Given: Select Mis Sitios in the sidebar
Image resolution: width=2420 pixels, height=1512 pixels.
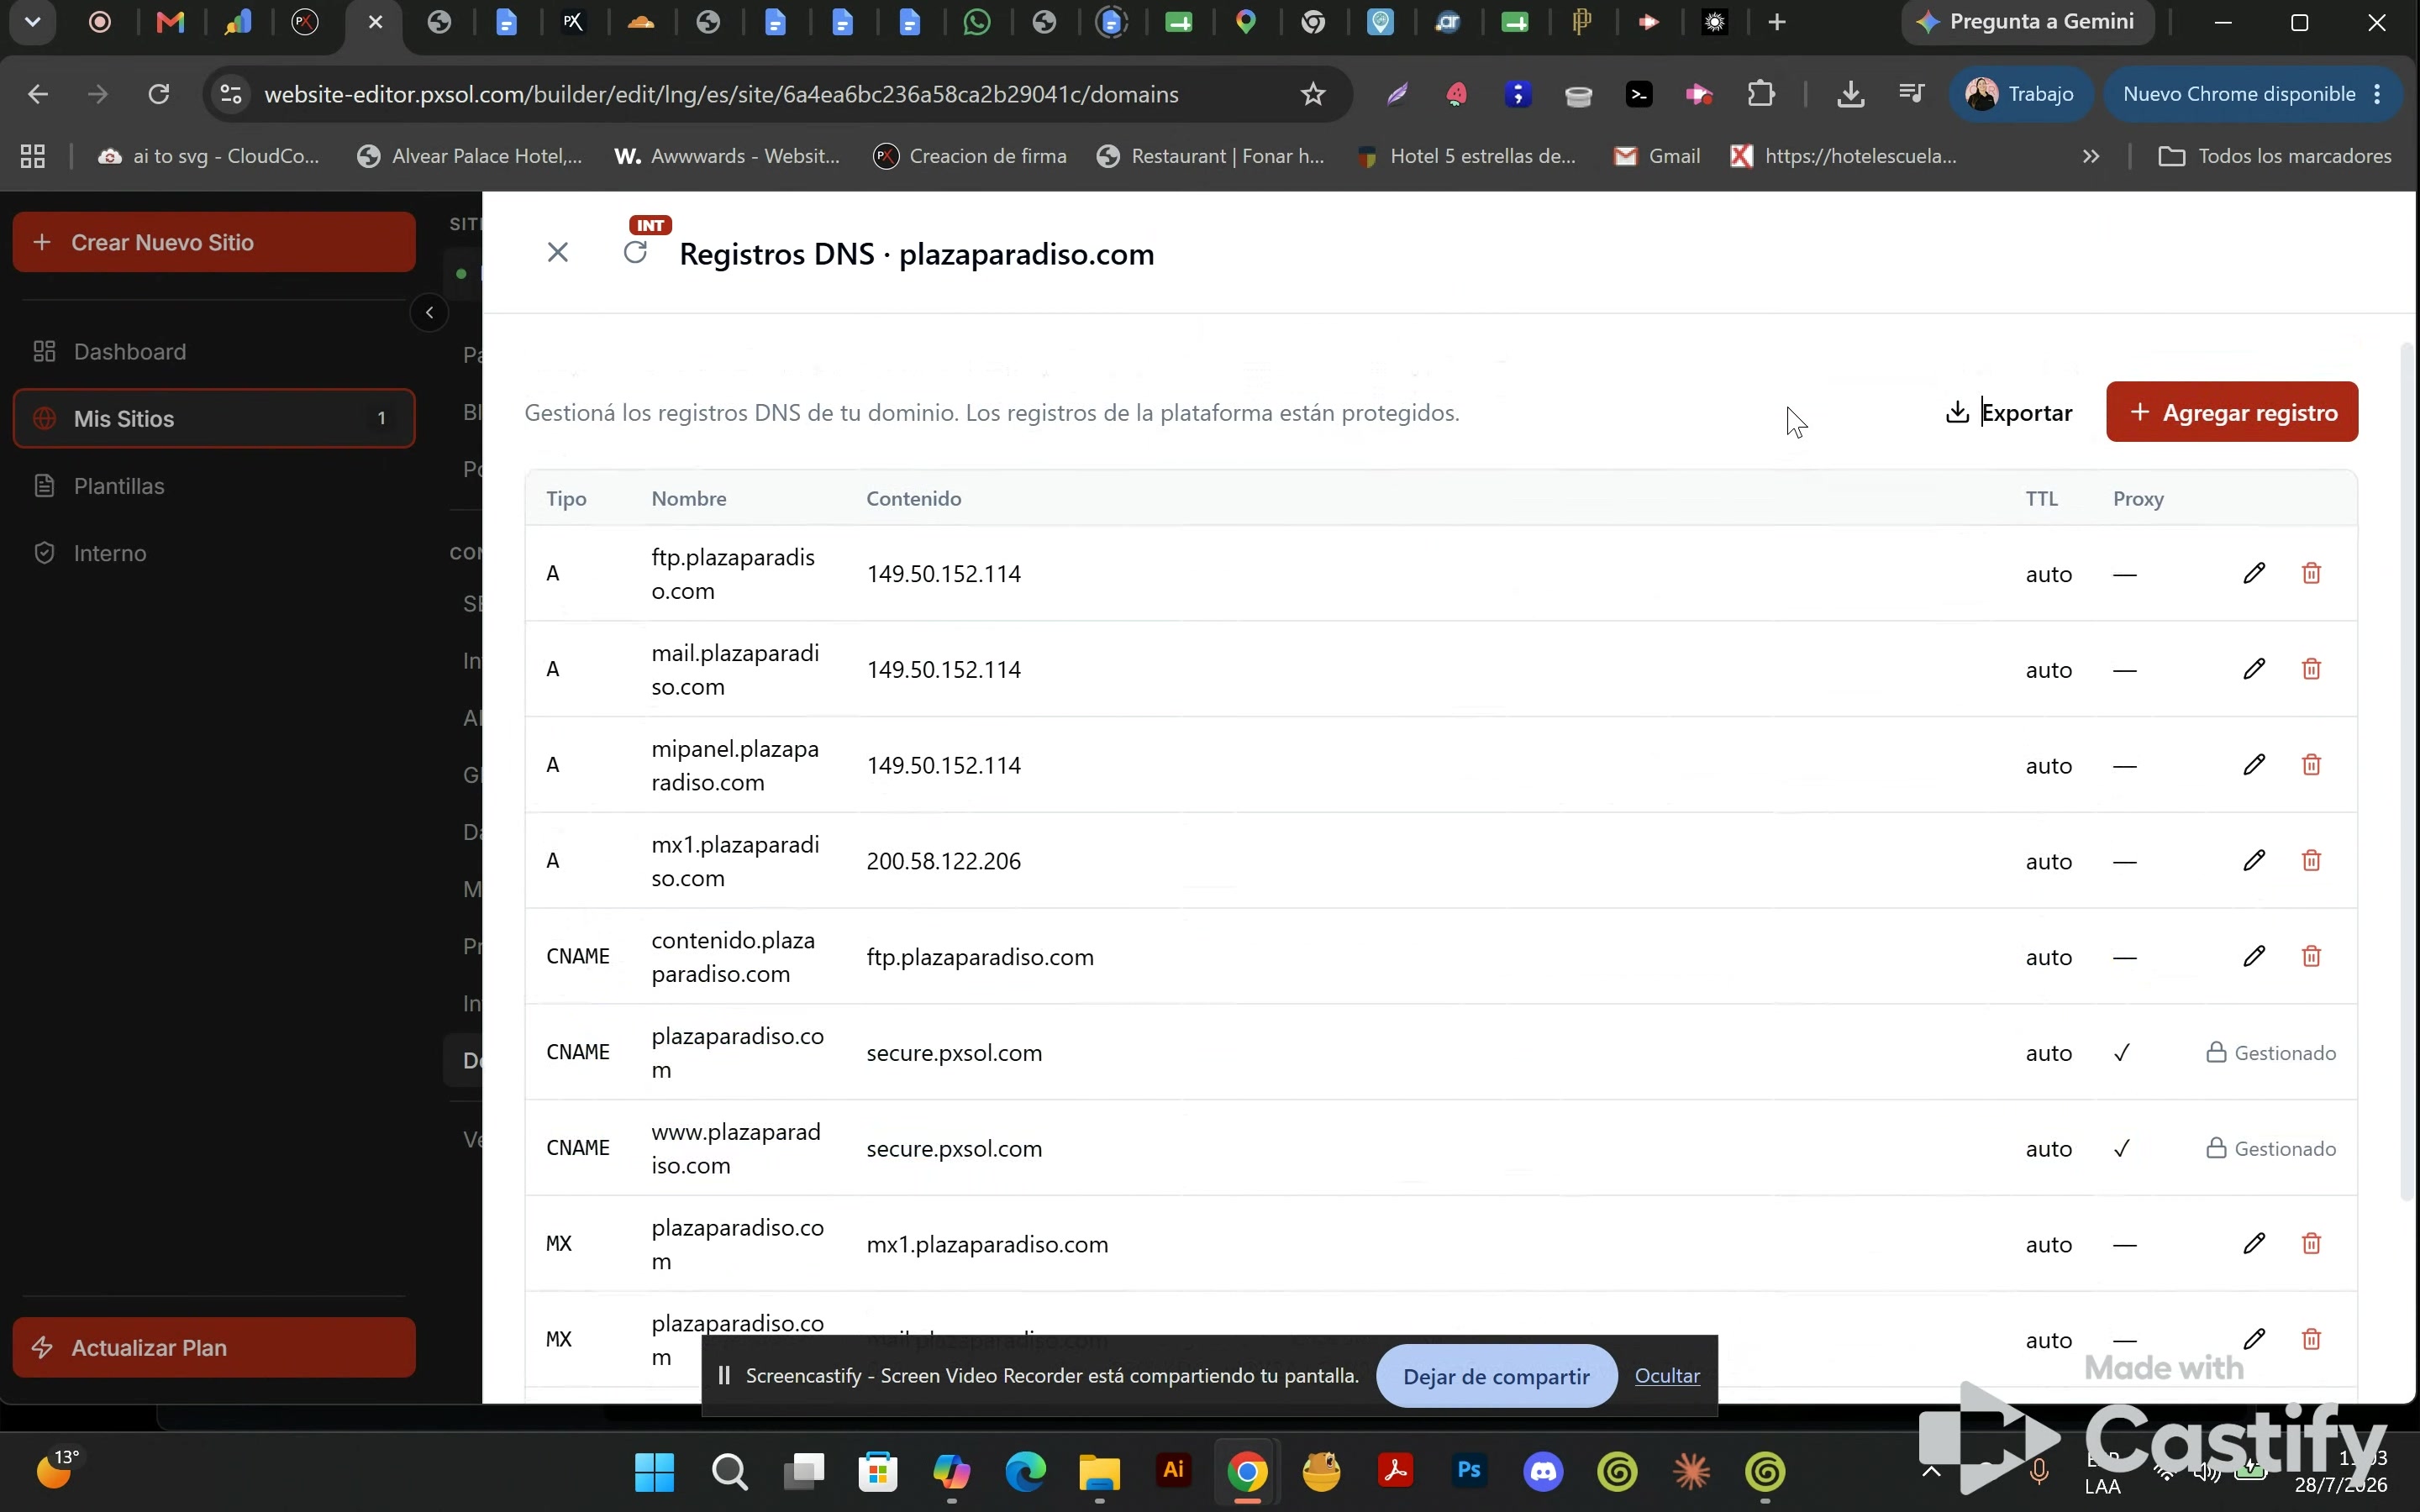Looking at the screenshot, I should click(x=214, y=418).
